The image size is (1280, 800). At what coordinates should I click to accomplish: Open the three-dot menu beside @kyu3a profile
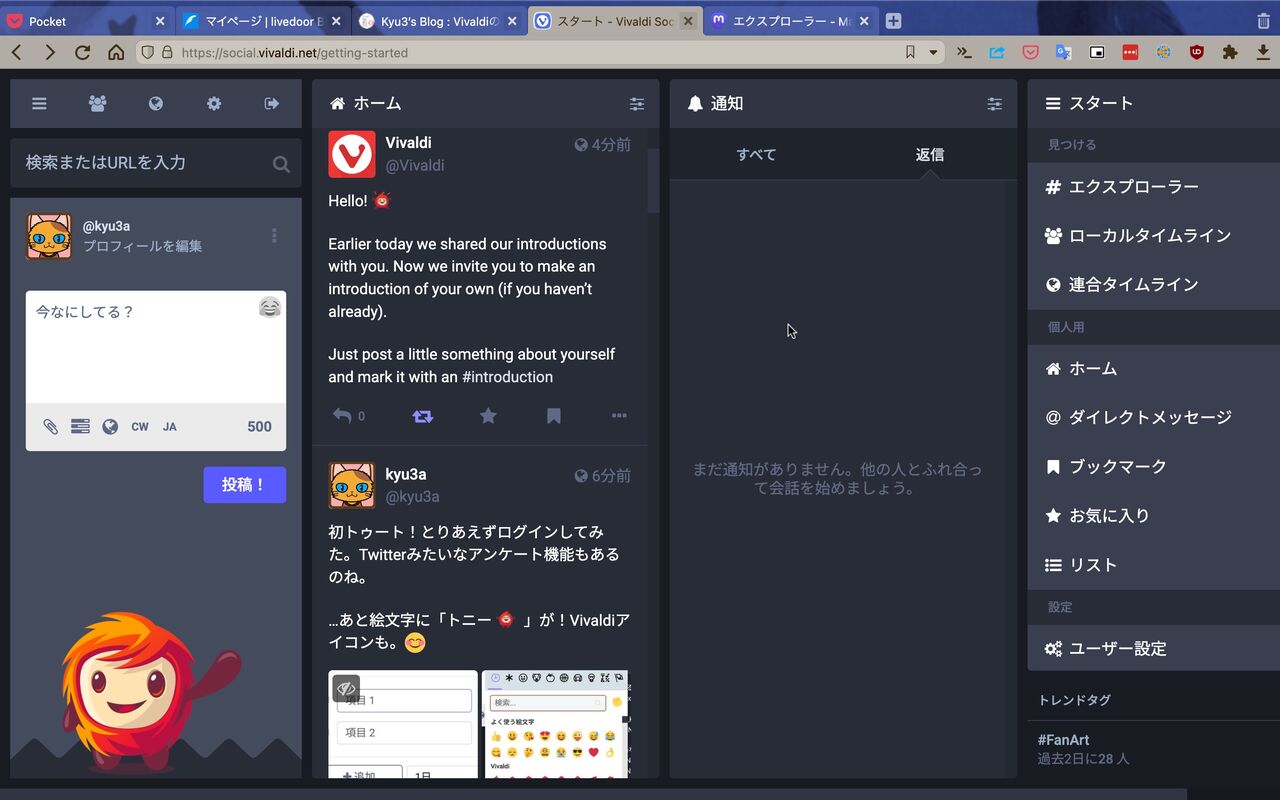tap(274, 236)
